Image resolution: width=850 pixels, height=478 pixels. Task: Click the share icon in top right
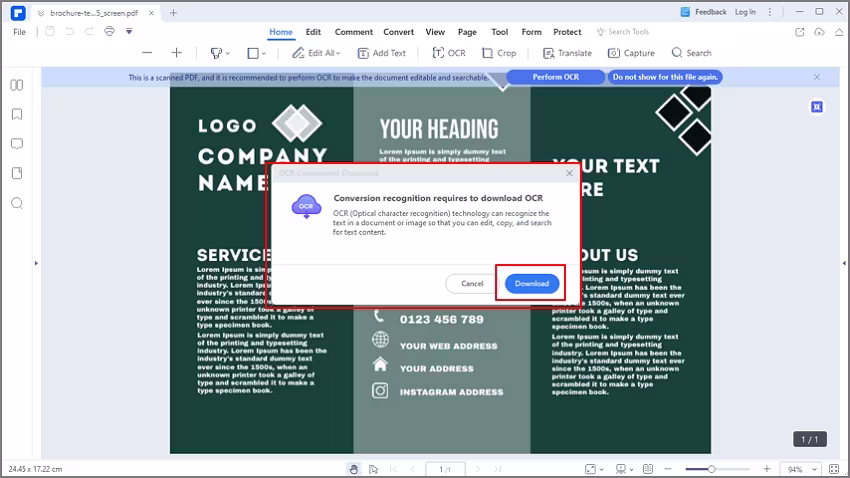[800, 32]
